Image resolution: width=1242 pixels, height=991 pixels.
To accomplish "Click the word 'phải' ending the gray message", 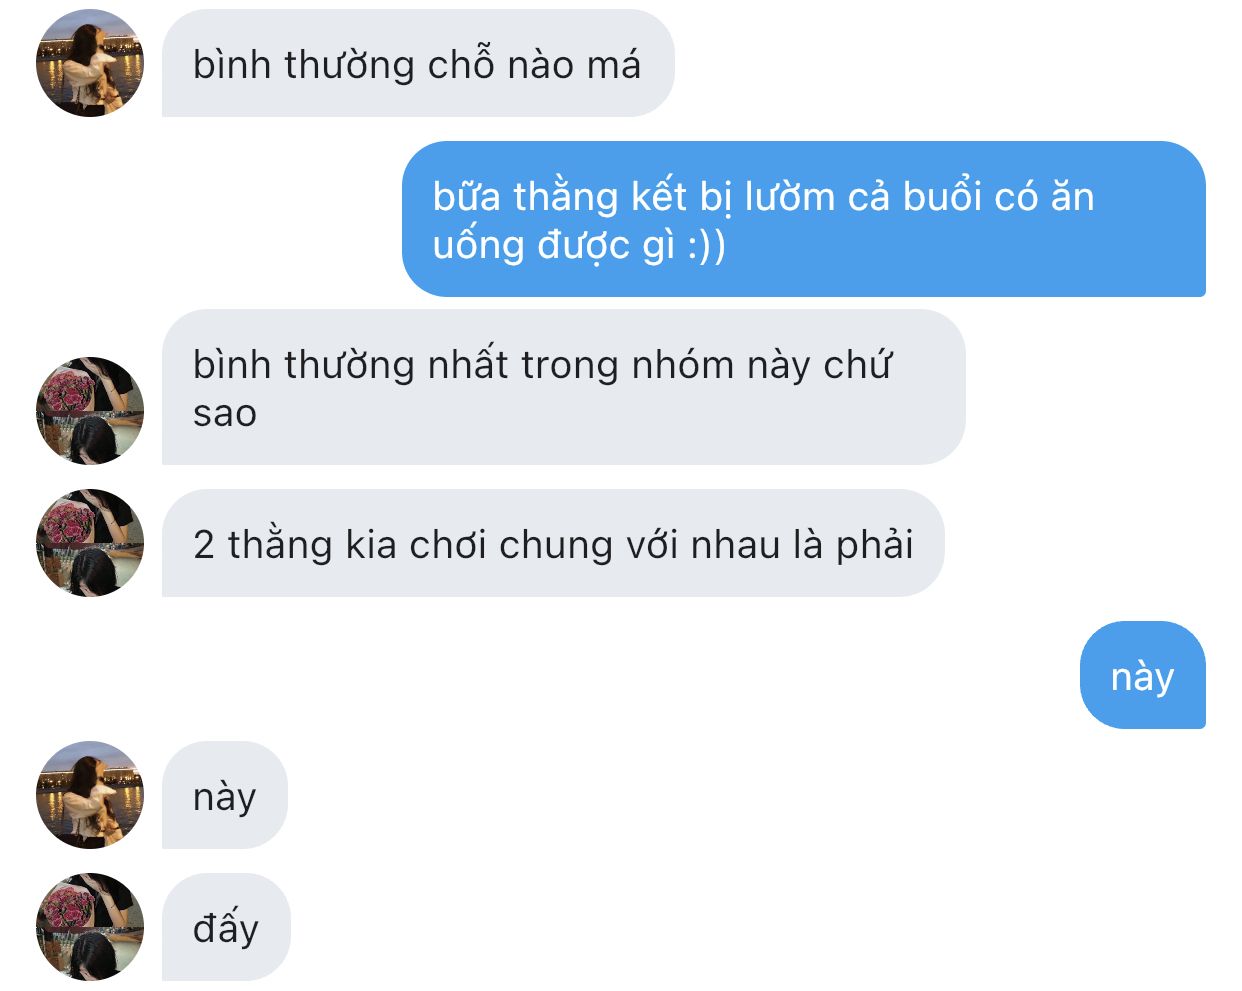I will coord(875,546).
